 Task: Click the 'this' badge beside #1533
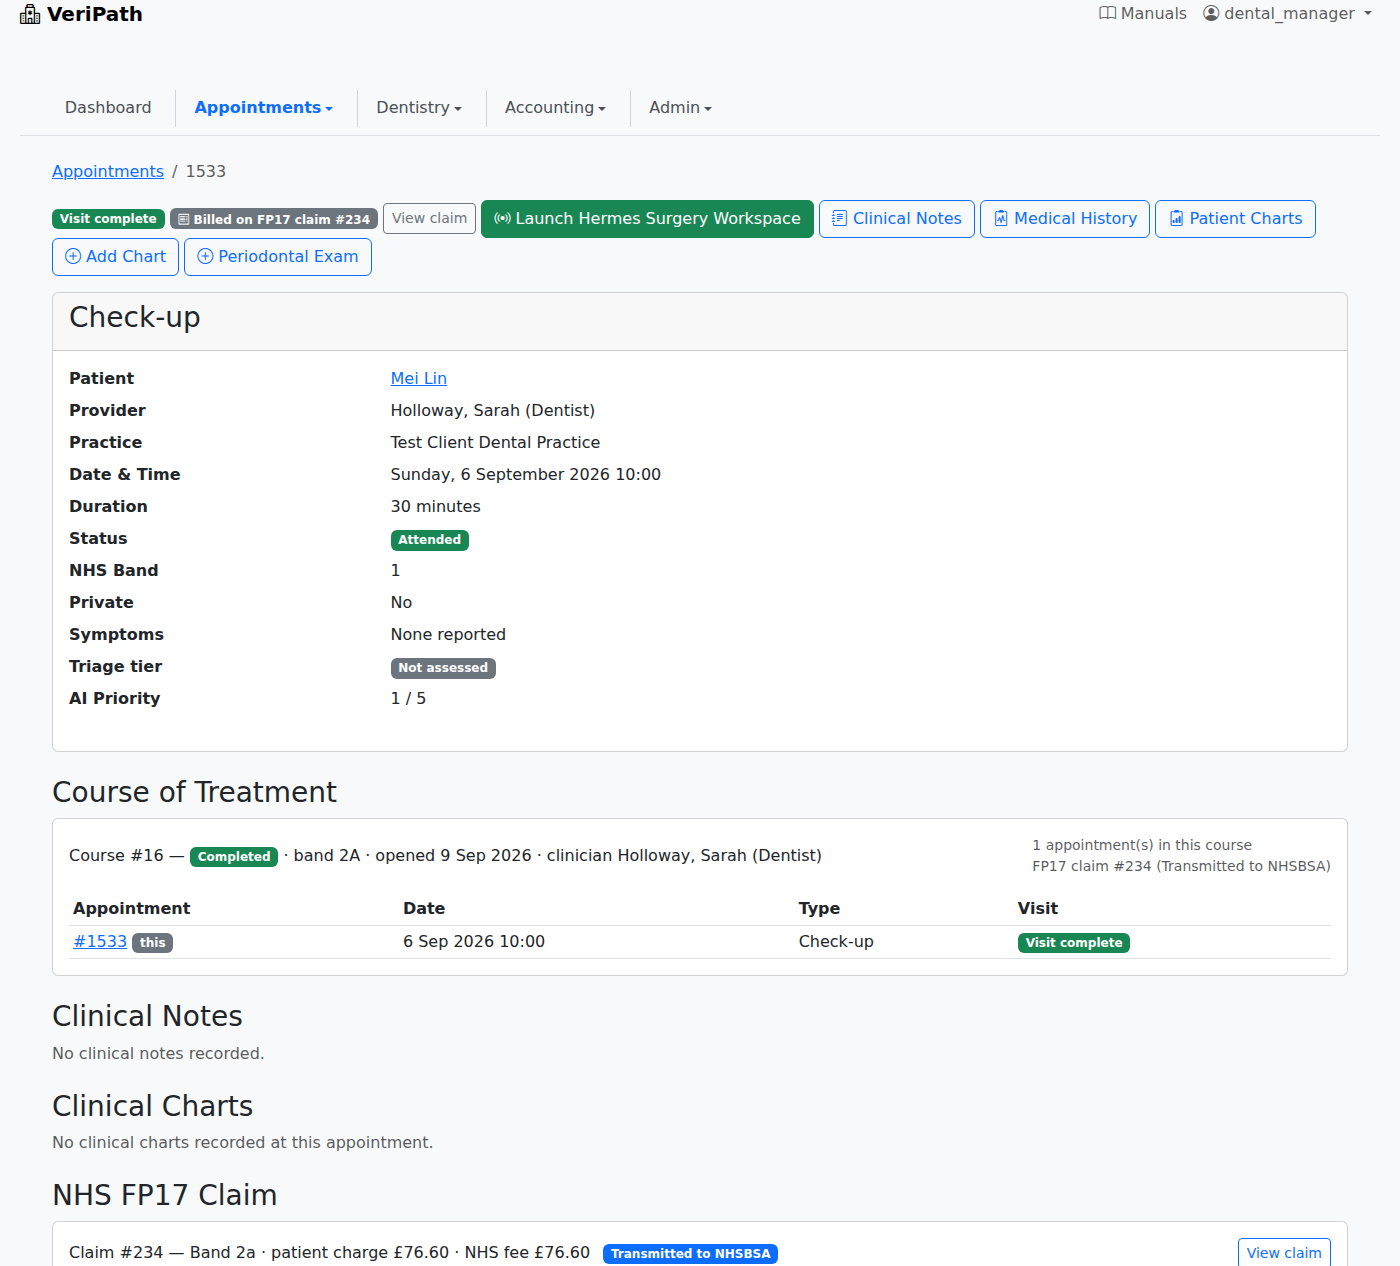pos(152,943)
